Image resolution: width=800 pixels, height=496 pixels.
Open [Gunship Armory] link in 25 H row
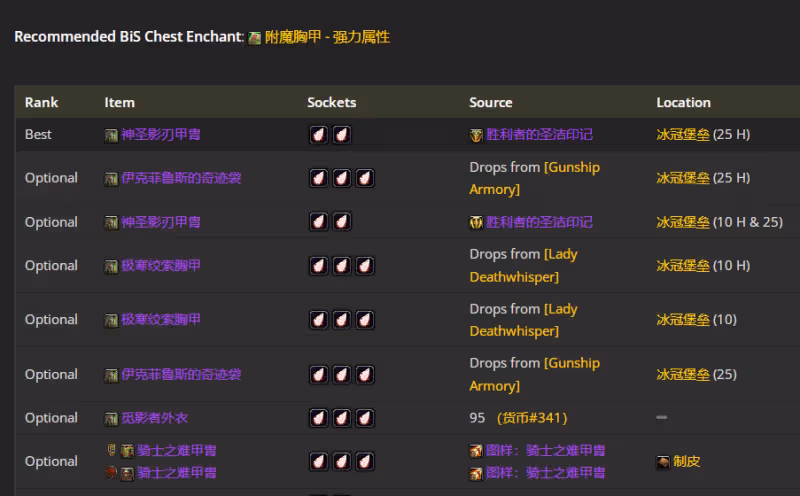click(535, 178)
